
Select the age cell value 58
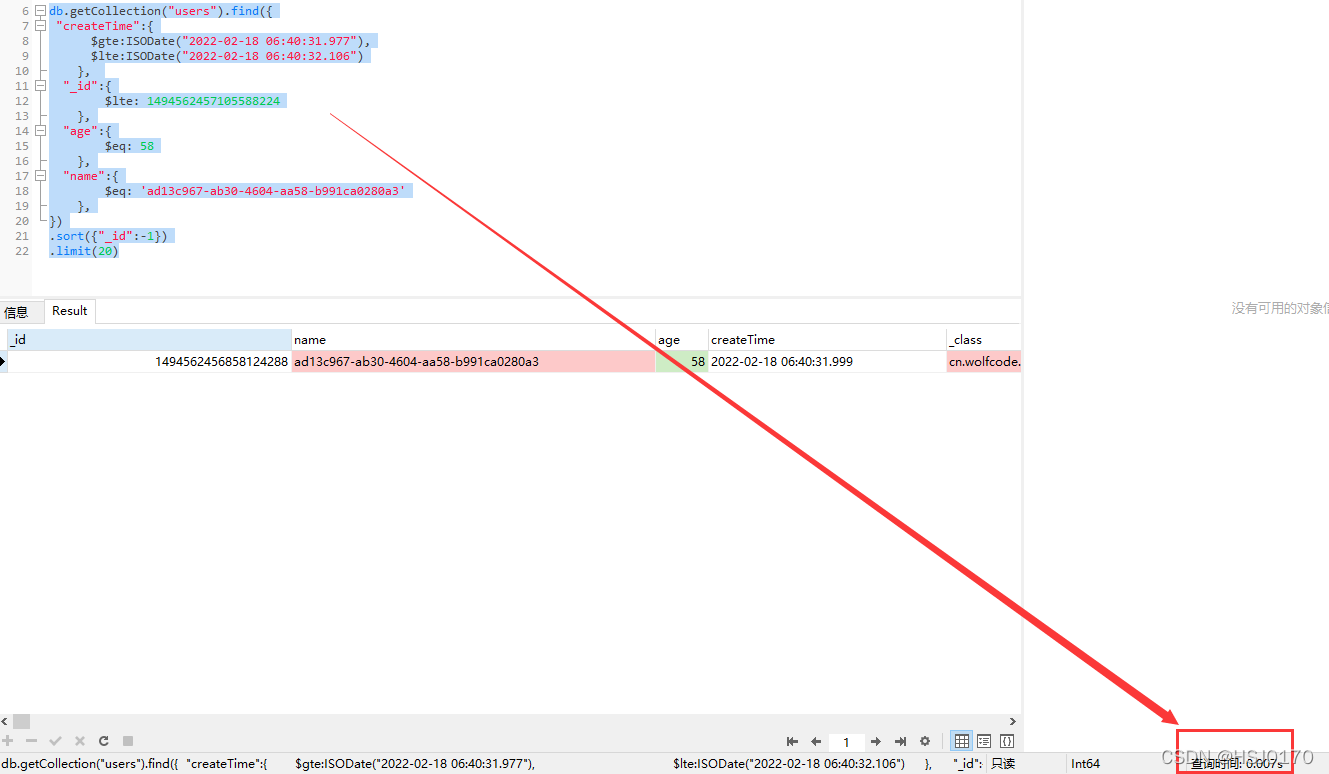682,362
